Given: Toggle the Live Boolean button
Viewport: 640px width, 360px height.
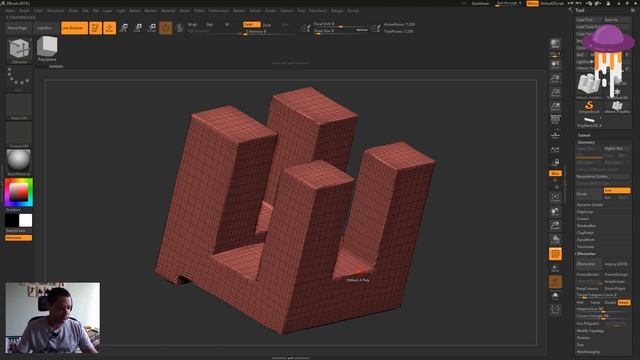Looking at the screenshot, I should pyautogui.click(x=74, y=28).
